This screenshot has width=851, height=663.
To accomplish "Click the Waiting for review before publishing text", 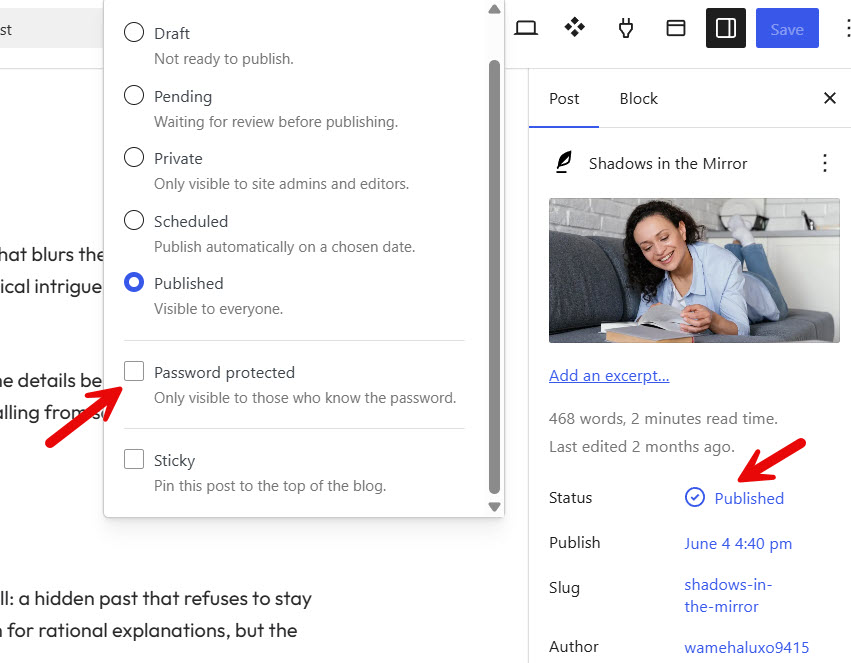I will (x=276, y=122).
